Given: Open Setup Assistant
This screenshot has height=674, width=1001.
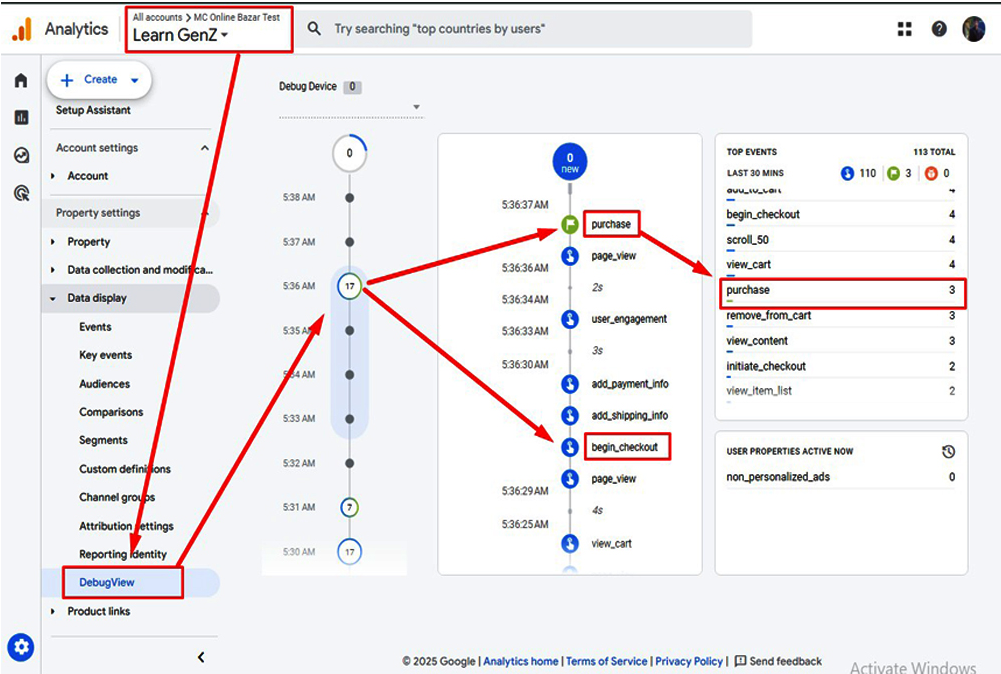Looking at the screenshot, I should coord(93,110).
